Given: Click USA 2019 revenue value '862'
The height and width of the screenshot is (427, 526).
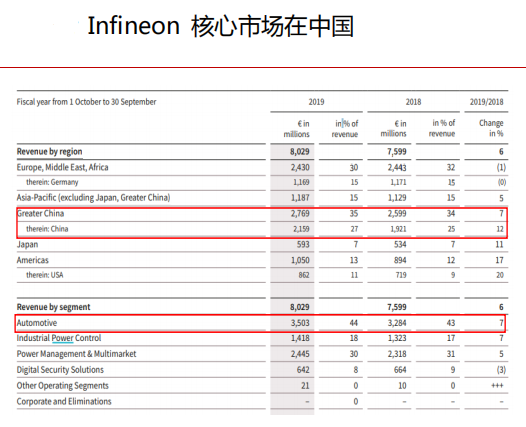Looking at the screenshot, I should 304,275.
